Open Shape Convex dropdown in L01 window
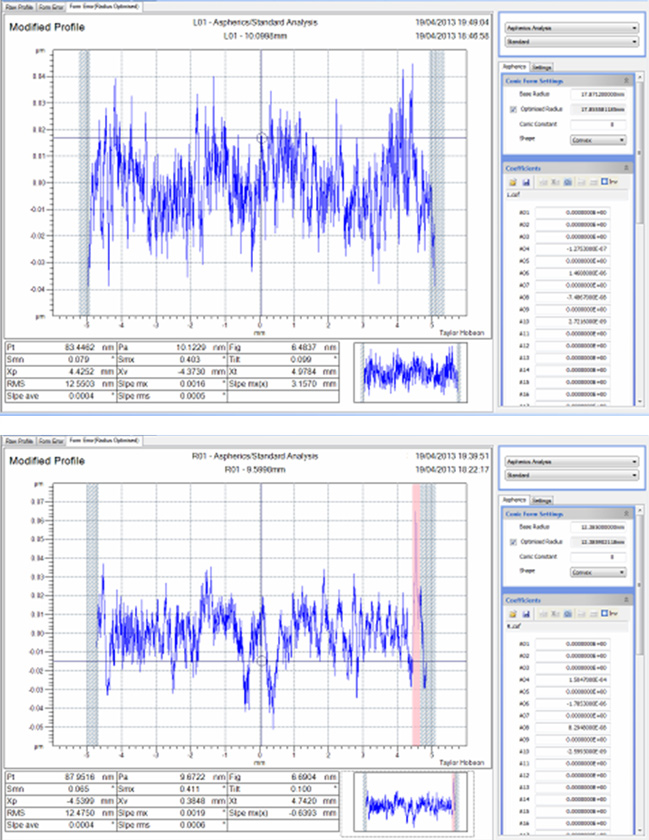Image resolution: width=649 pixels, height=840 pixels. click(598, 140)
